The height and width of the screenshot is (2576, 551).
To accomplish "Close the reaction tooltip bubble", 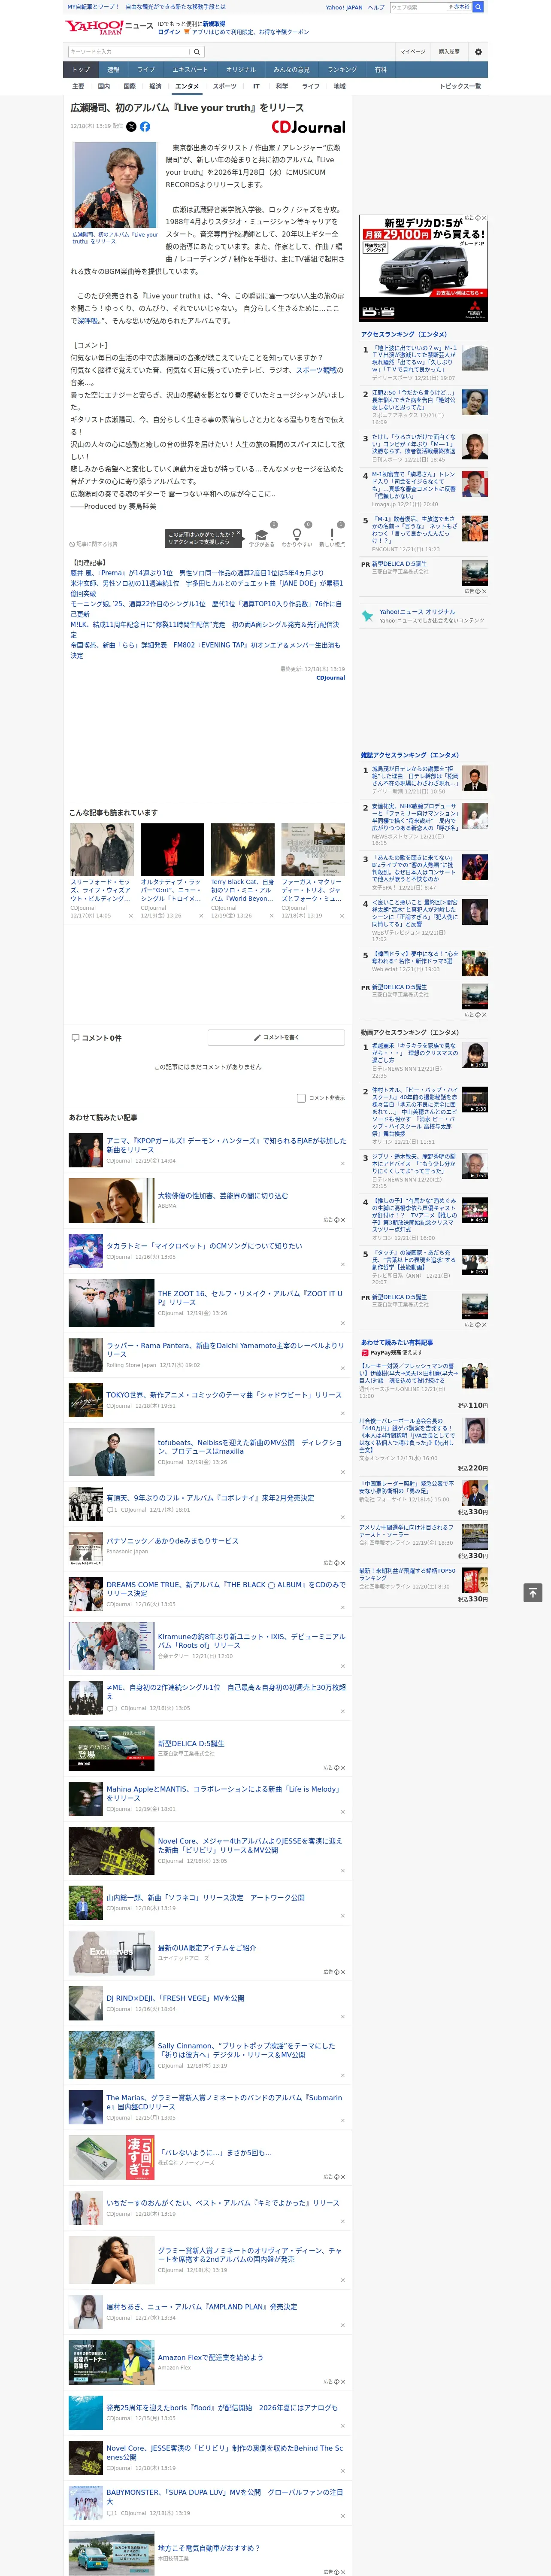I will pyautogui.click(x=238, y=533).
